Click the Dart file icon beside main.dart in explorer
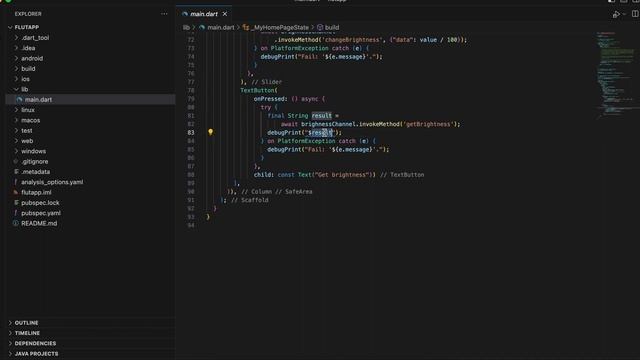Image resolution: width=640 pixels, height=360 pixels. [x=19, y=100]
